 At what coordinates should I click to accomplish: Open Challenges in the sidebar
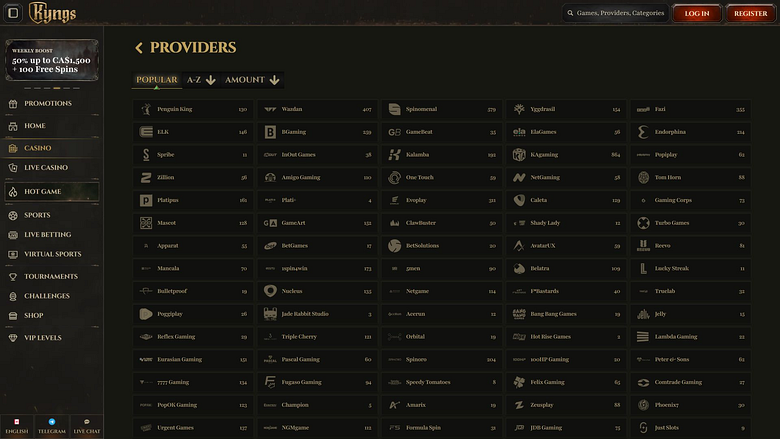coord(52,296)
